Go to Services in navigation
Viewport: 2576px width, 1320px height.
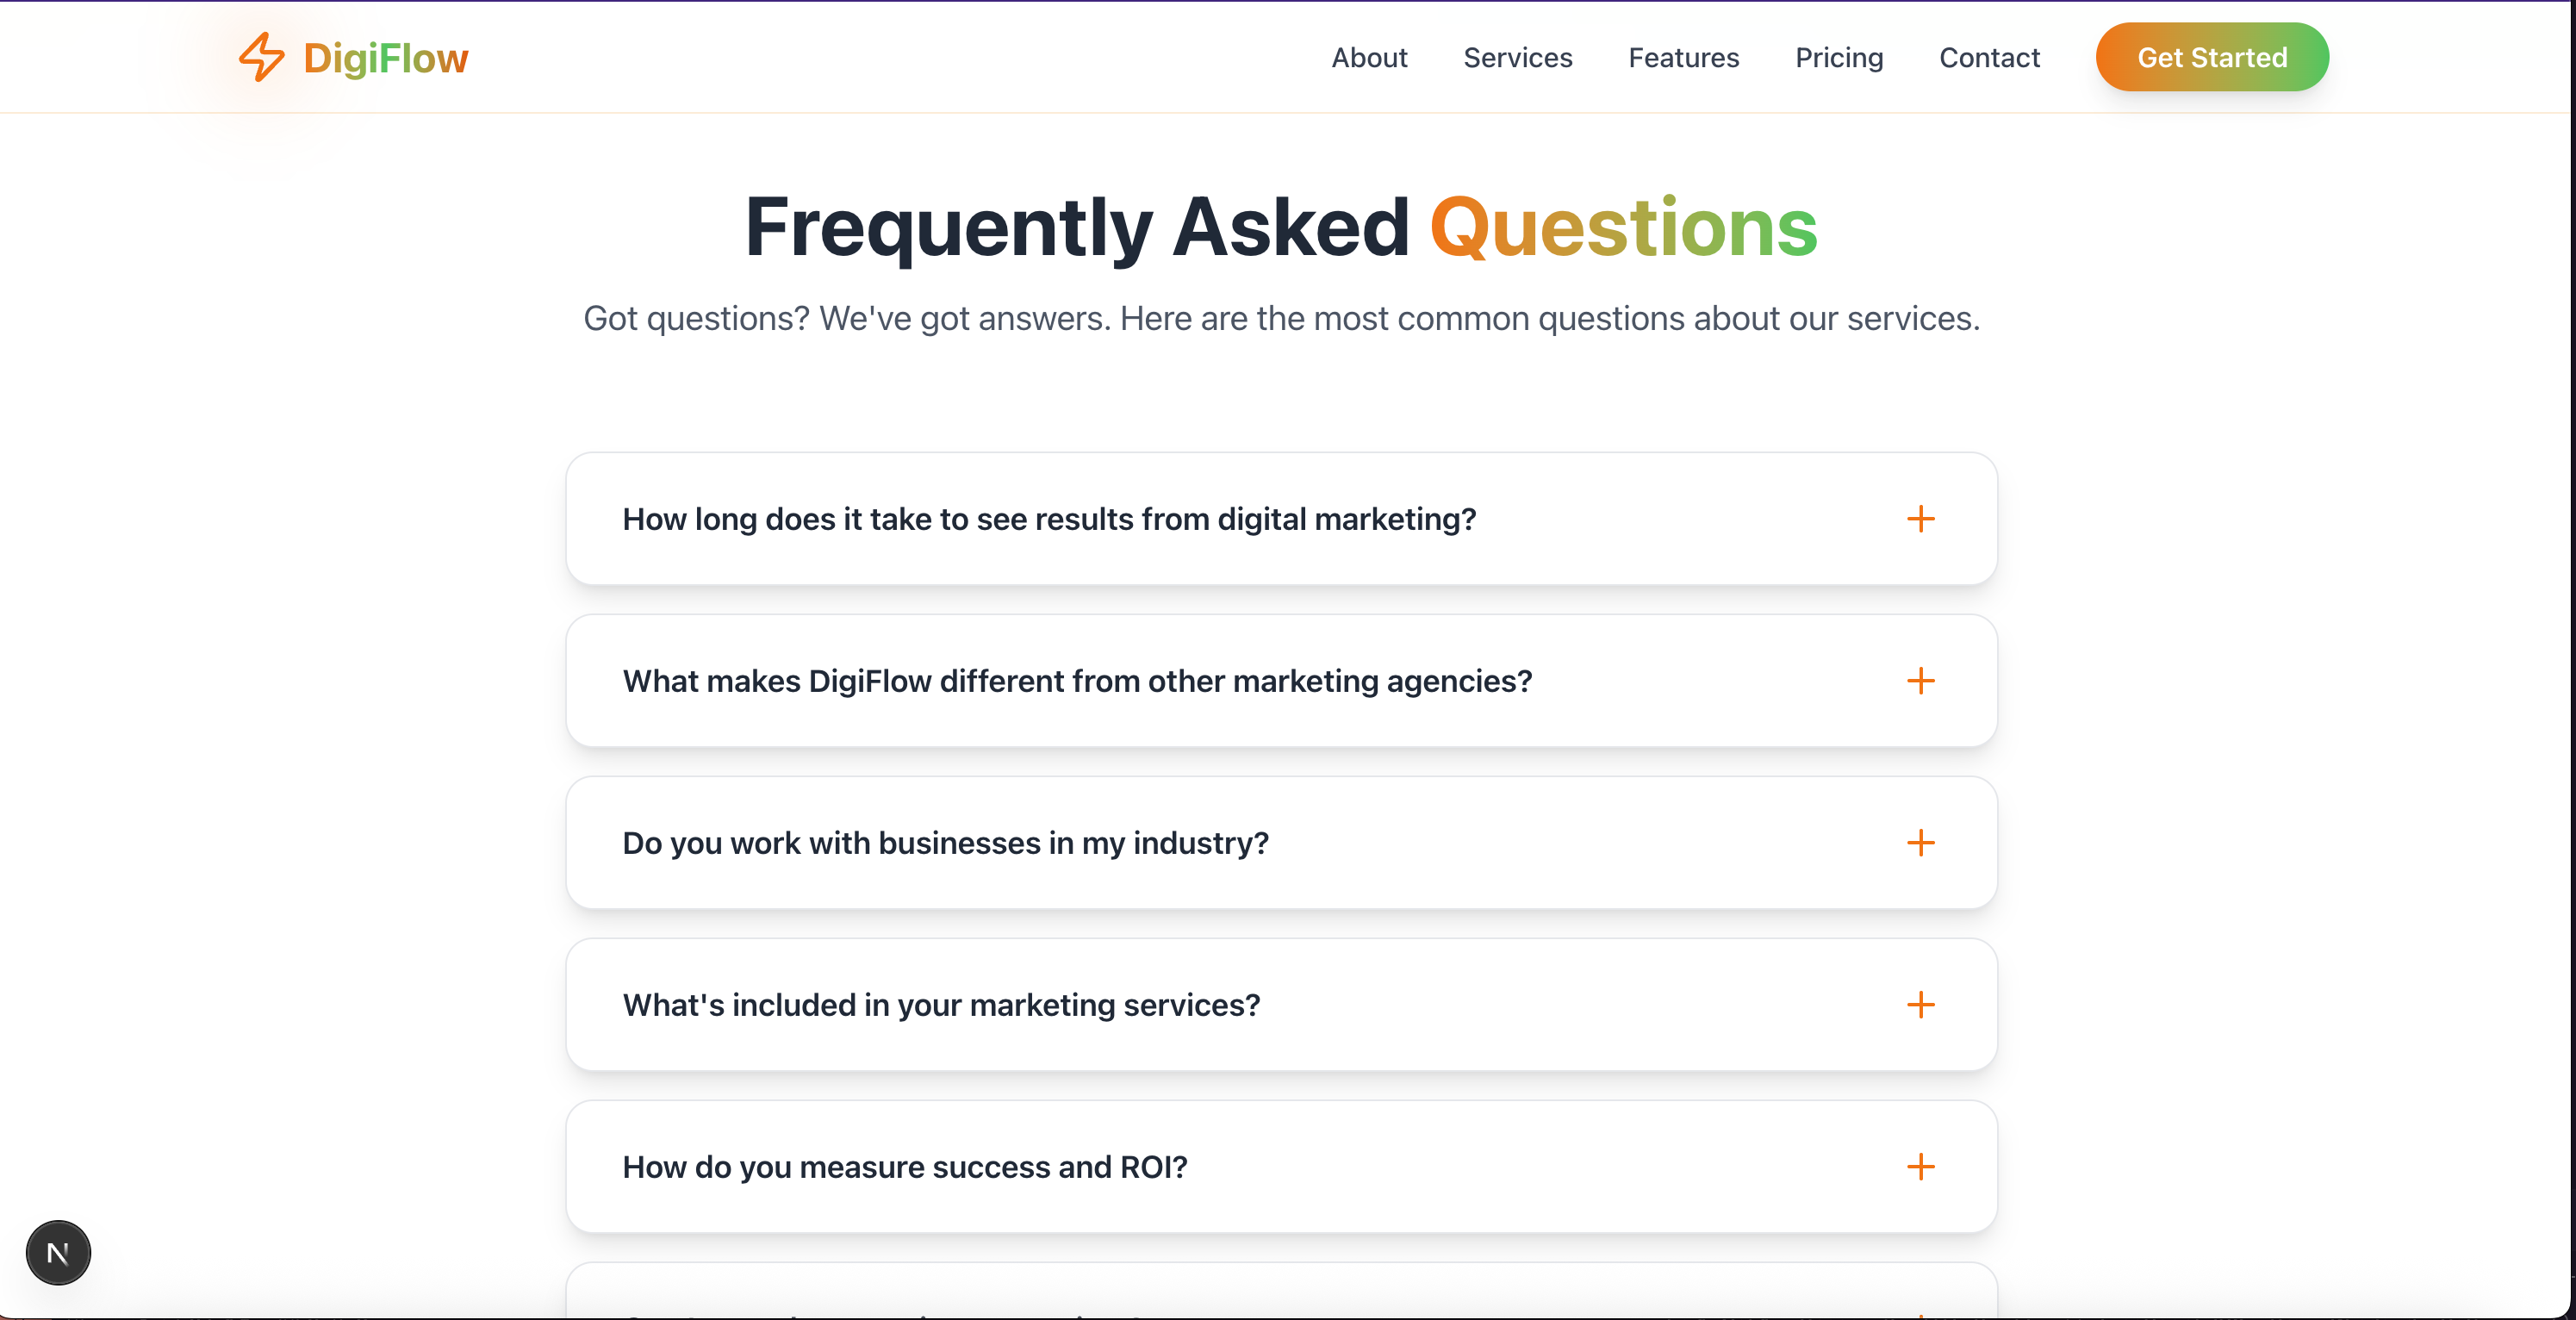1517,58
